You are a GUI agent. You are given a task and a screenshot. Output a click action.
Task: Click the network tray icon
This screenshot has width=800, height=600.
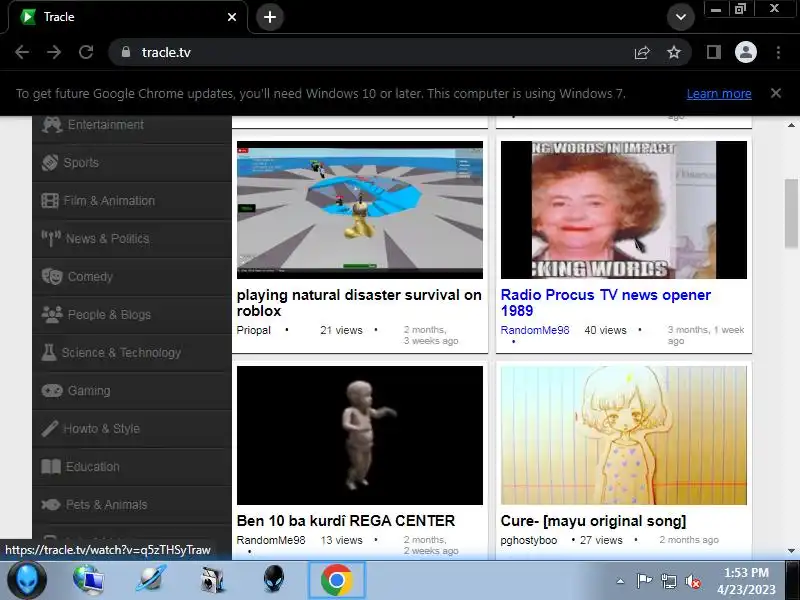click(668, 581)
